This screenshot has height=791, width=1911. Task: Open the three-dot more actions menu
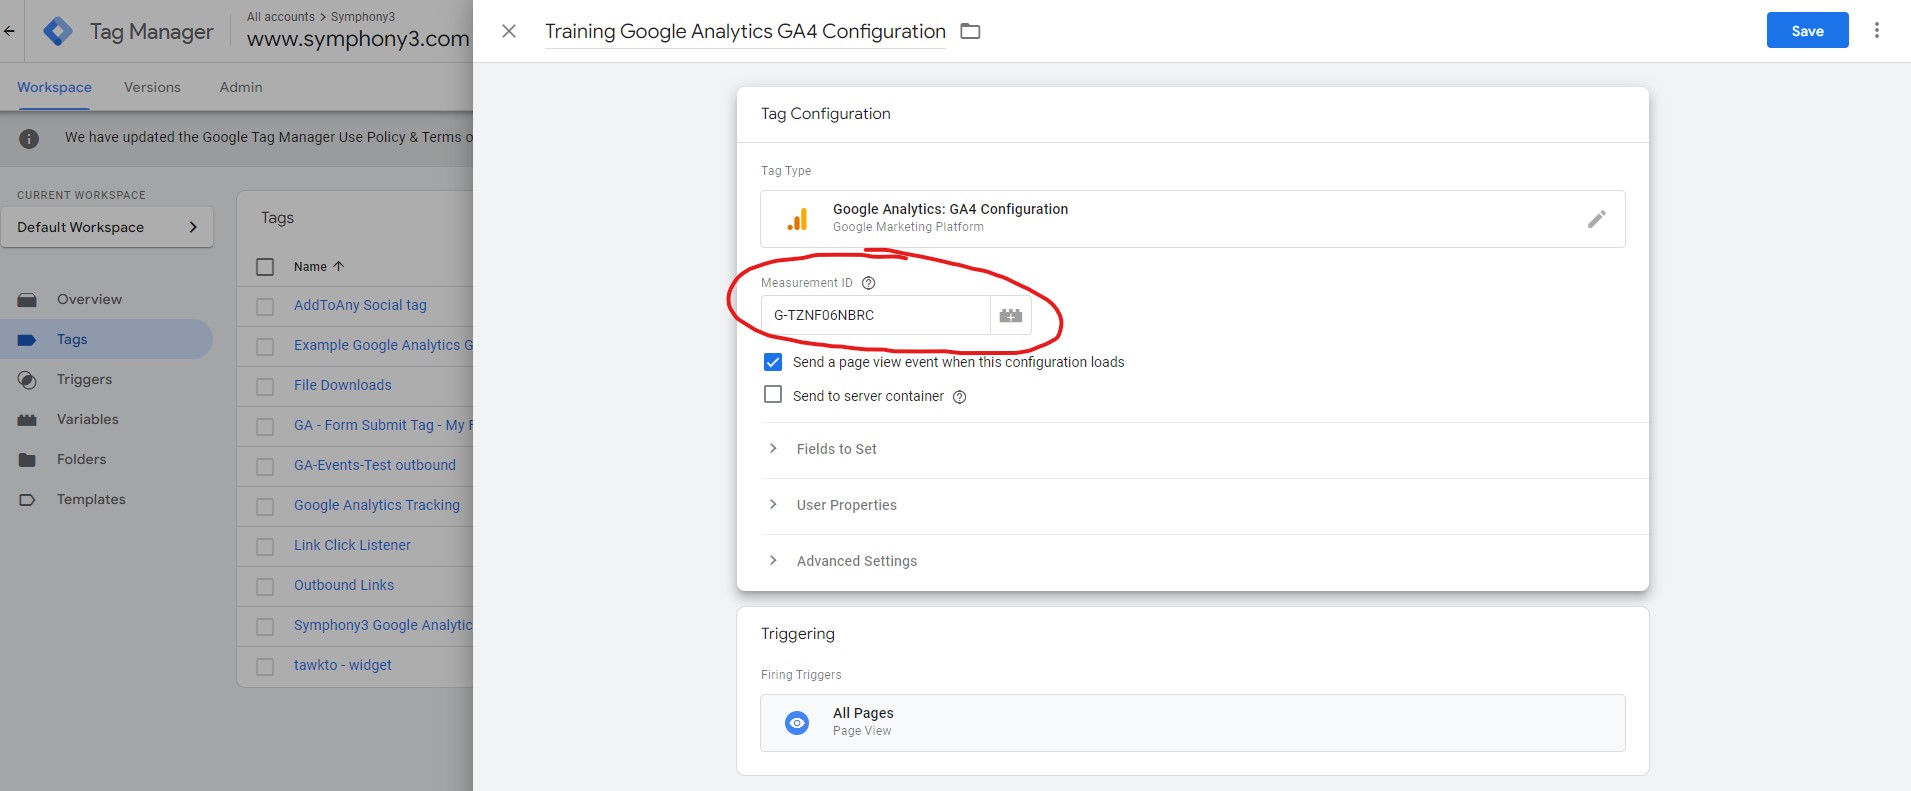1877,30
